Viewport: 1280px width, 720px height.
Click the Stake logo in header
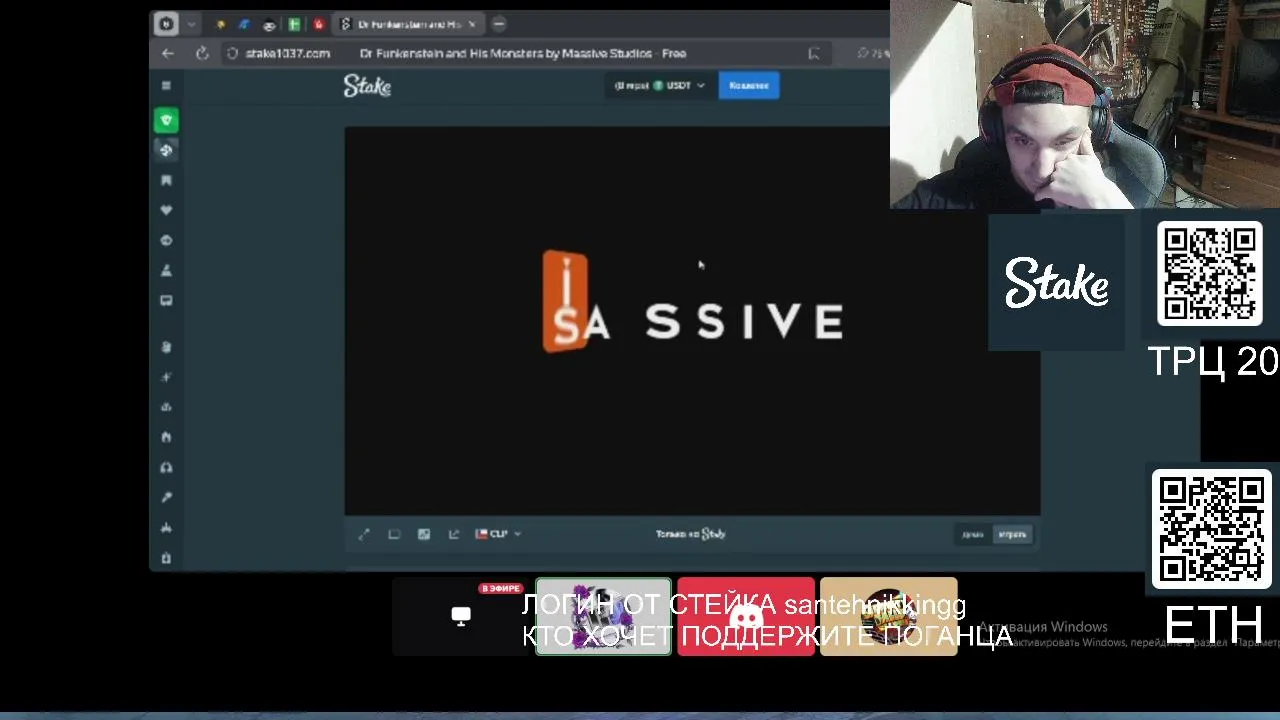pos(367,86)
